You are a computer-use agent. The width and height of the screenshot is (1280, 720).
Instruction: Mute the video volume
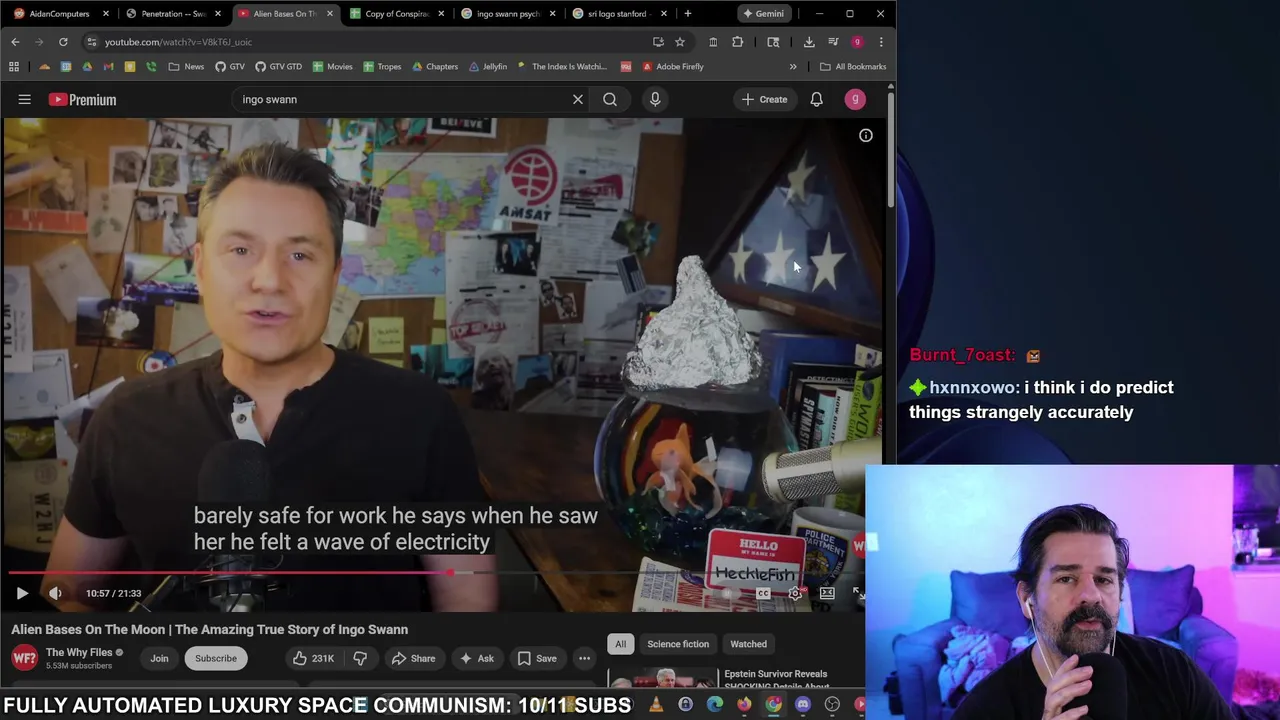(55, 593)
